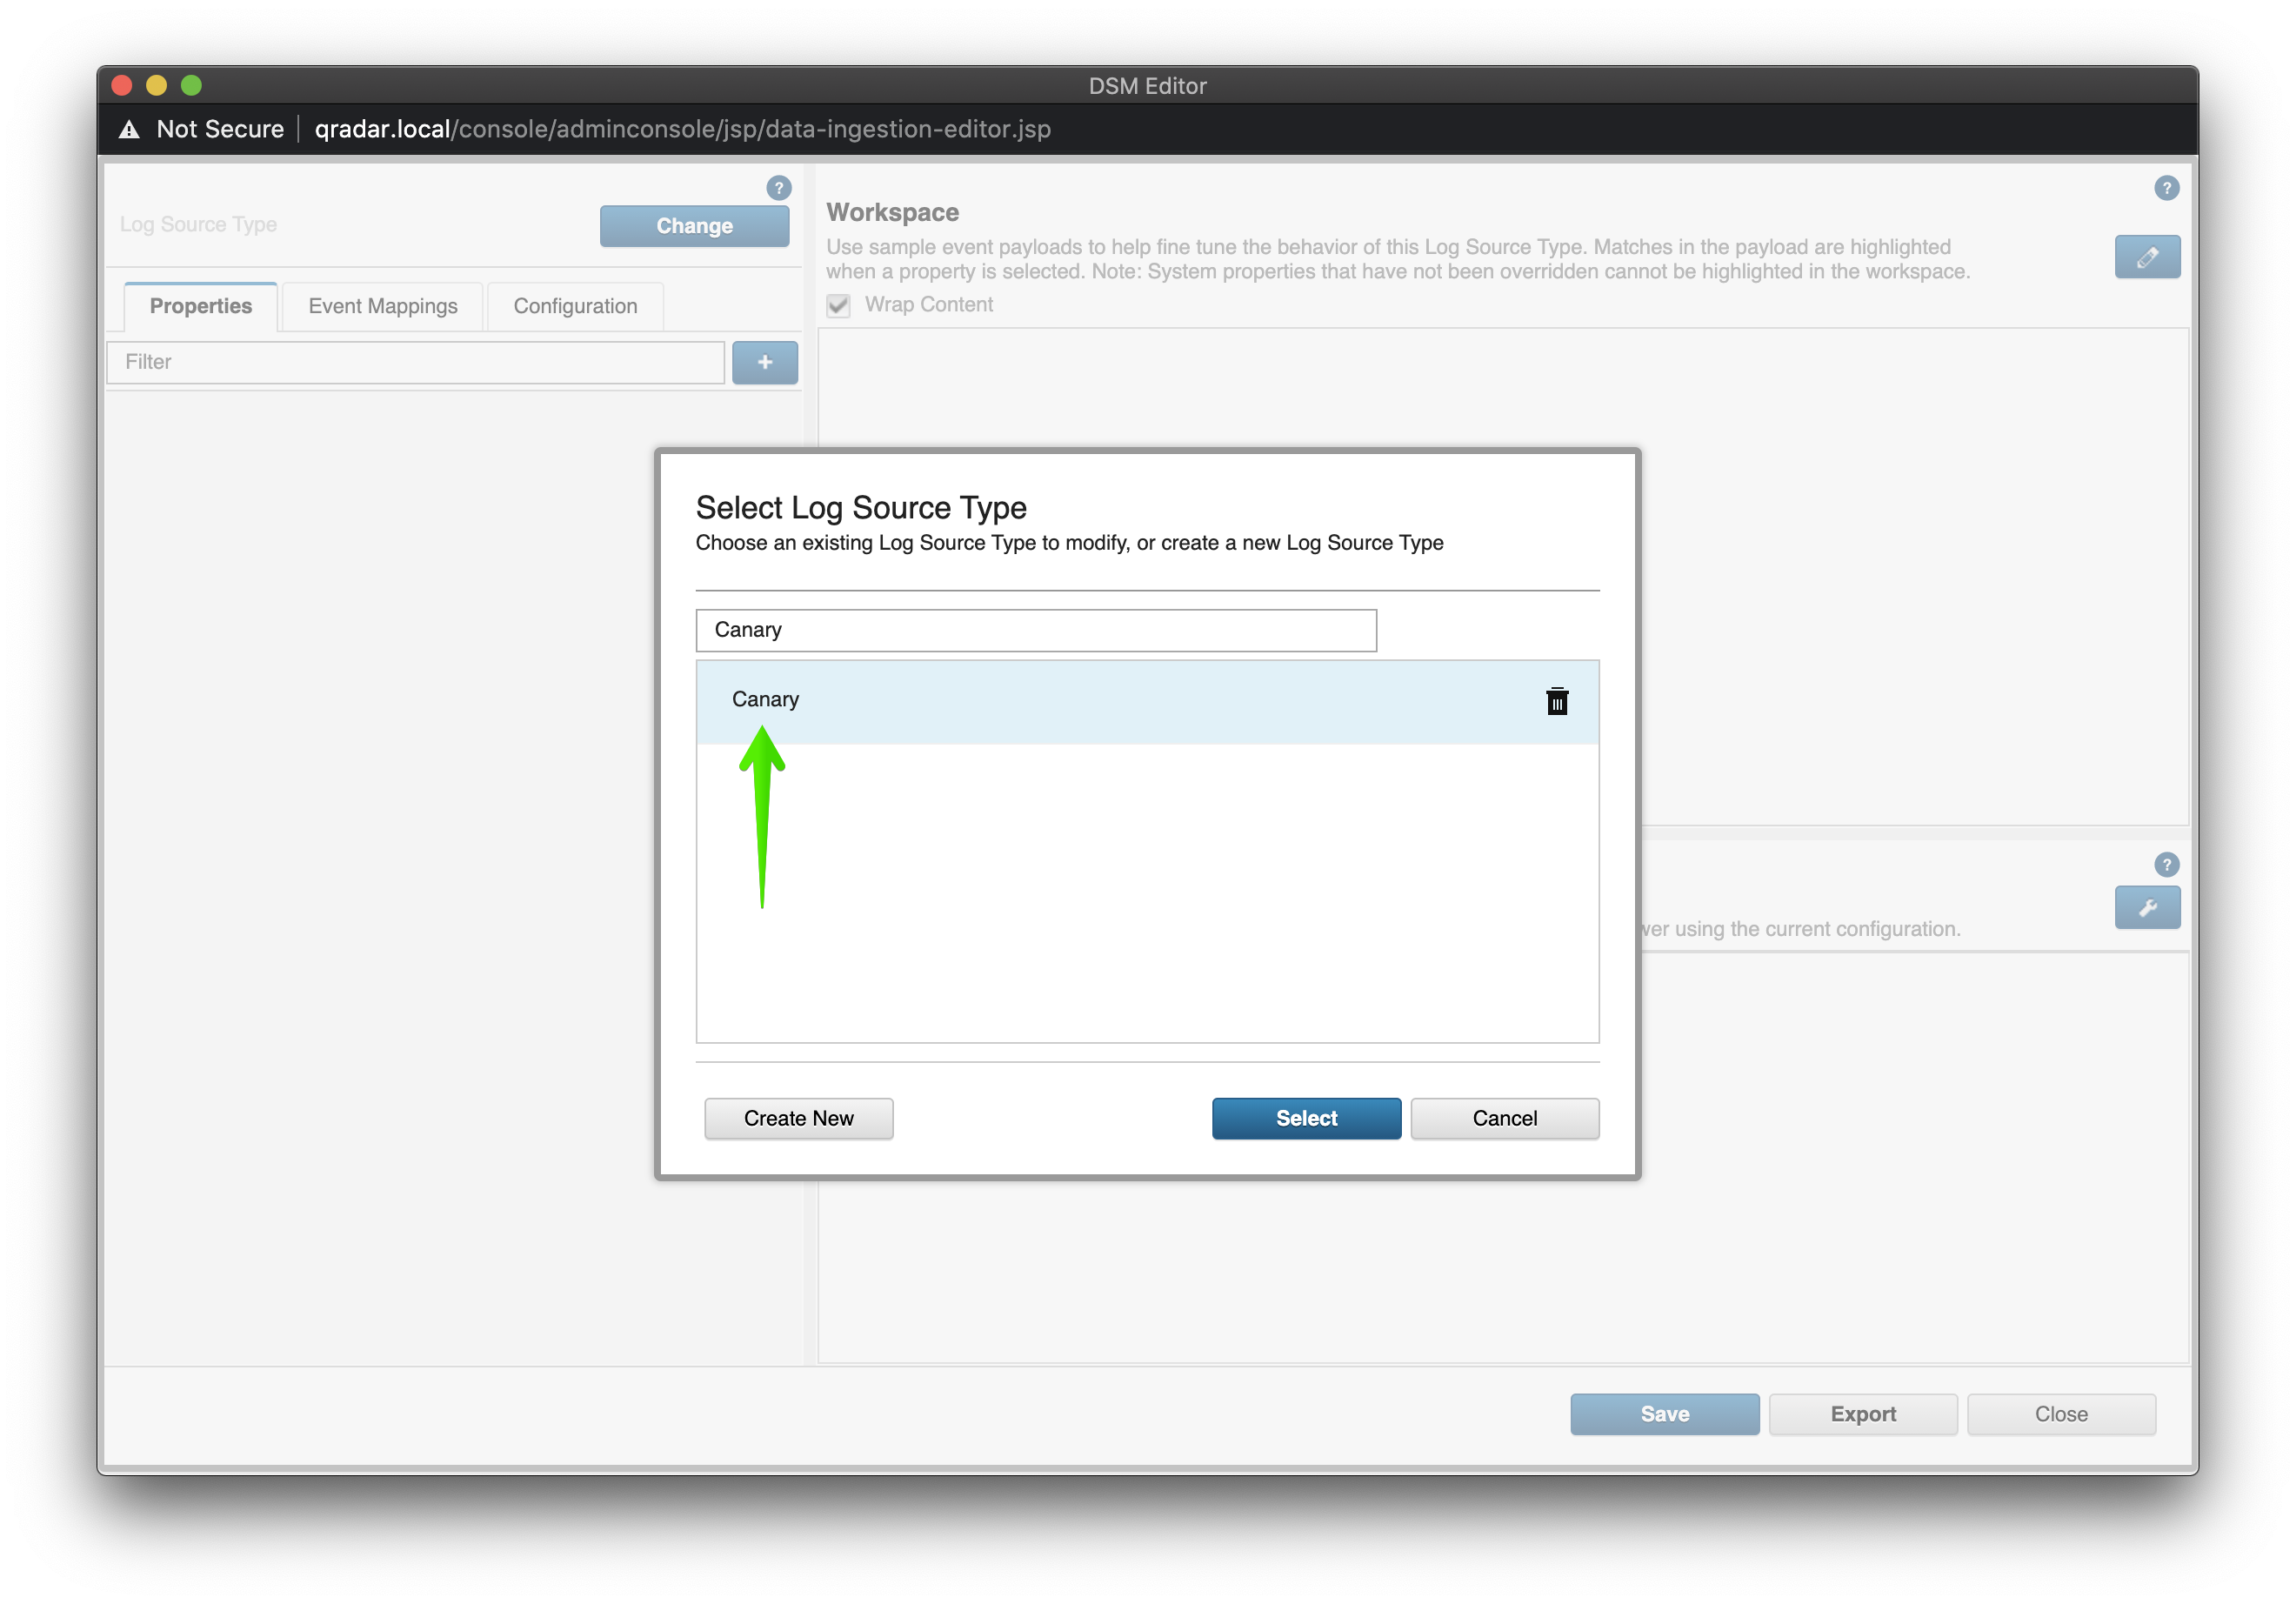Viewport: 2296px width, 1604px height.
Task: Click the Filter properties input field
Action: pyautogui.click(x=415, y=362)
